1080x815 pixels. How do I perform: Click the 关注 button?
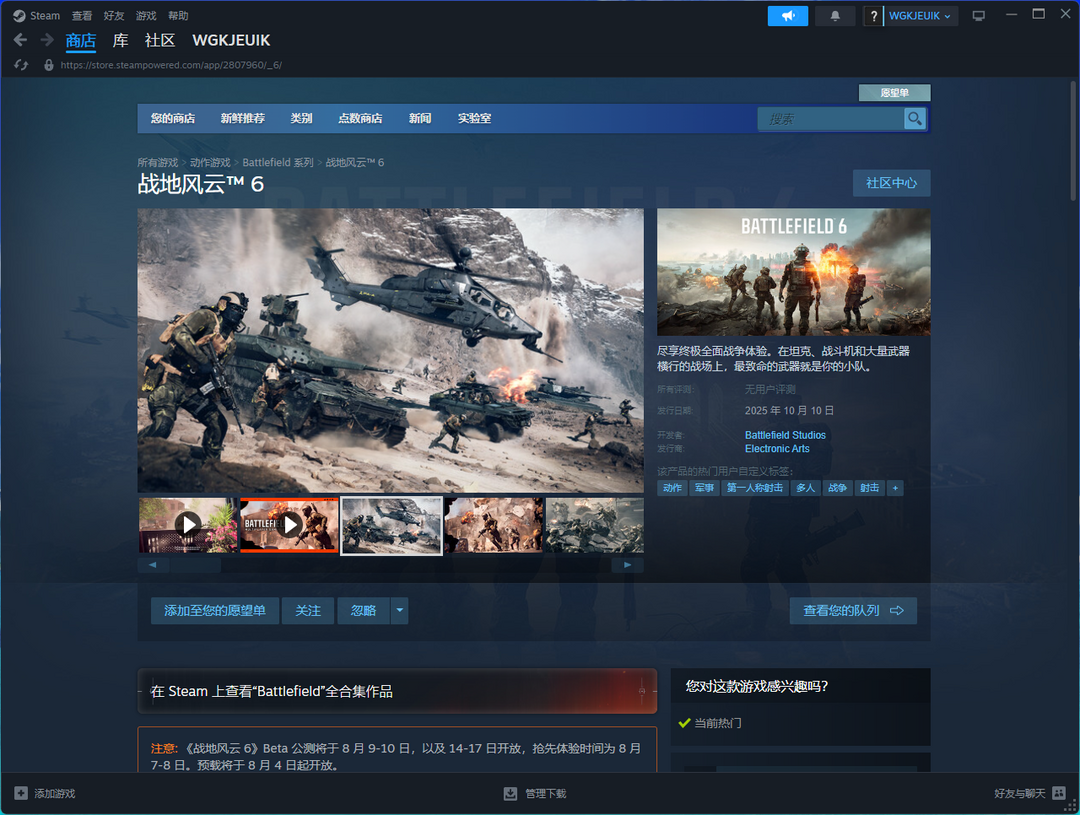pyautogui.click(x=308, y=610)
